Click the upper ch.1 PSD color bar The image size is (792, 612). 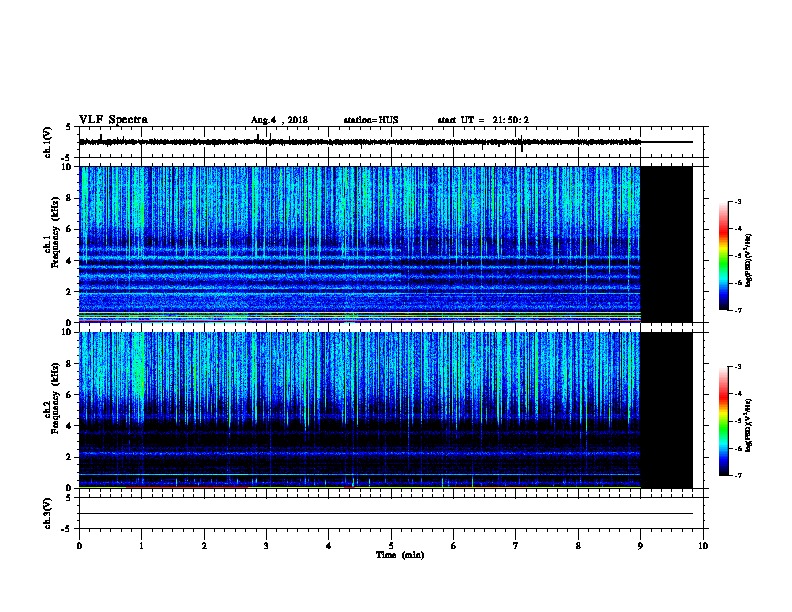(723, 256)
